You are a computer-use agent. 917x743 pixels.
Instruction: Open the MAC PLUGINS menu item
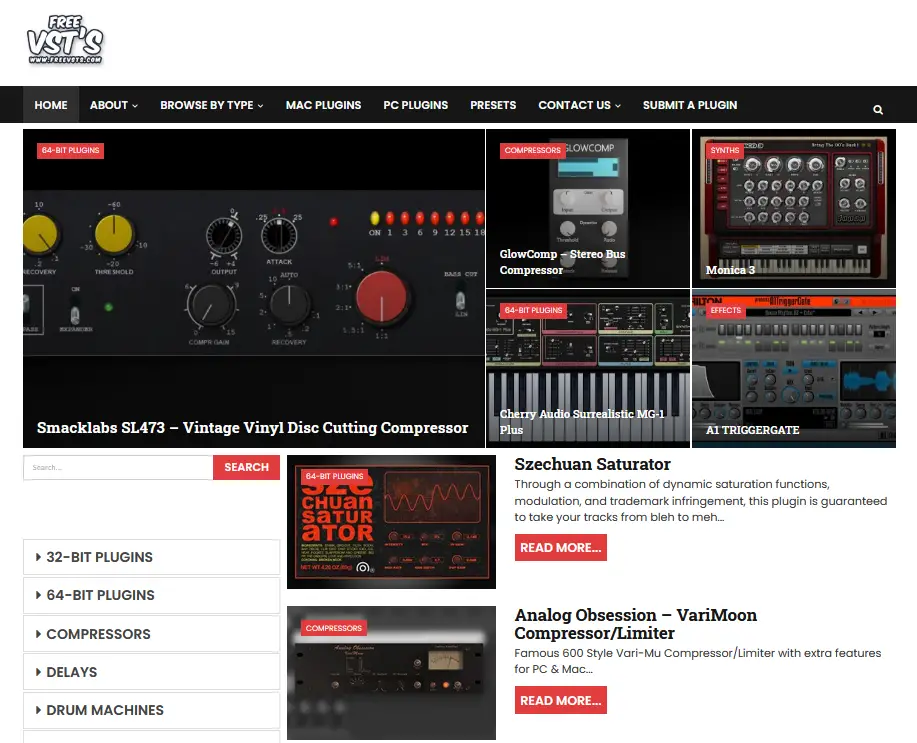[x=323, y=105]
